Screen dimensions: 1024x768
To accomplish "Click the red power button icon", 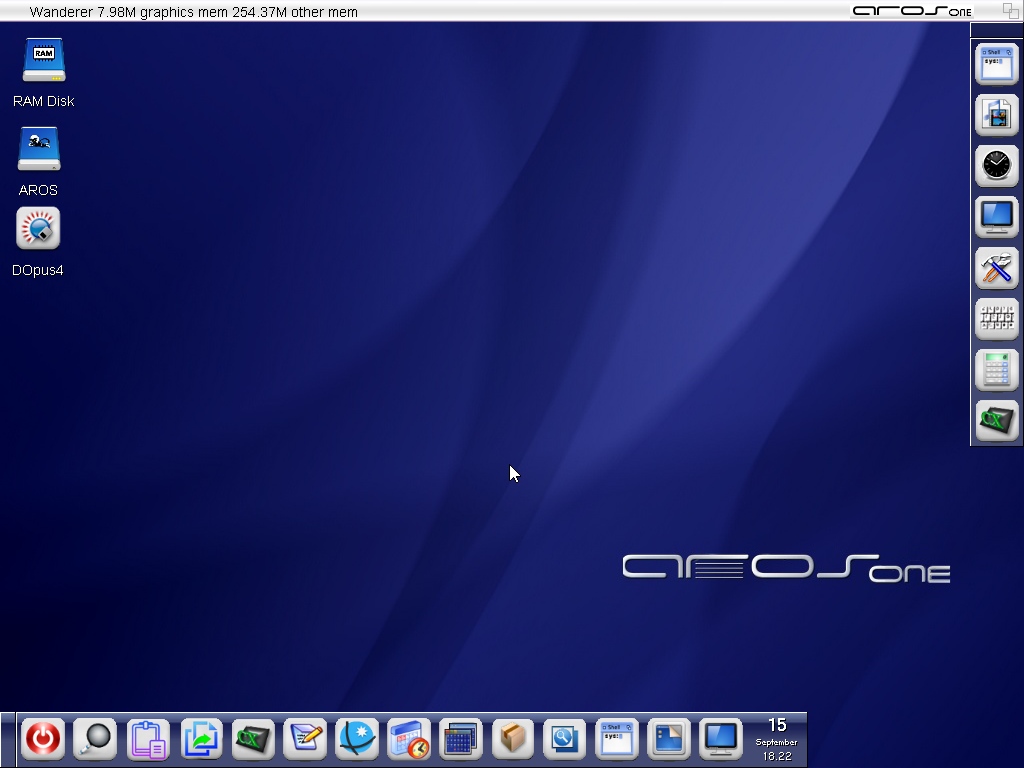I will (x=43, y=740).
